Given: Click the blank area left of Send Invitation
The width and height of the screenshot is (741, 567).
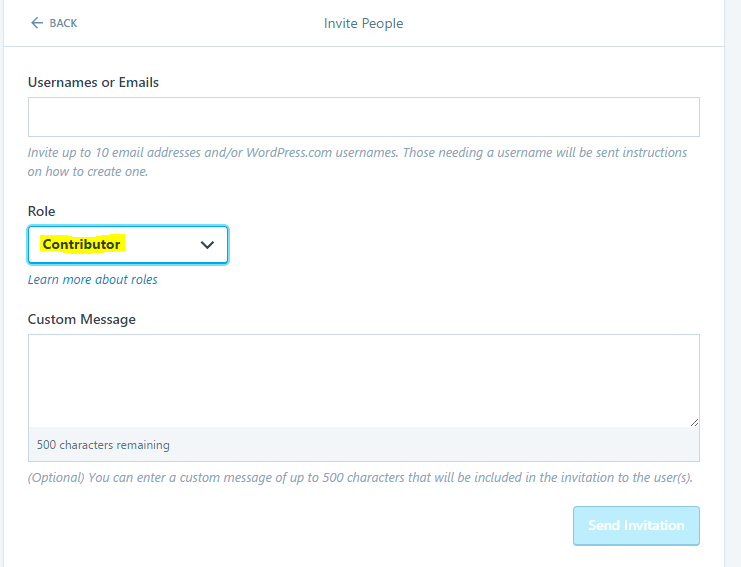Looking at the screenshot, I should click(300, 525).
